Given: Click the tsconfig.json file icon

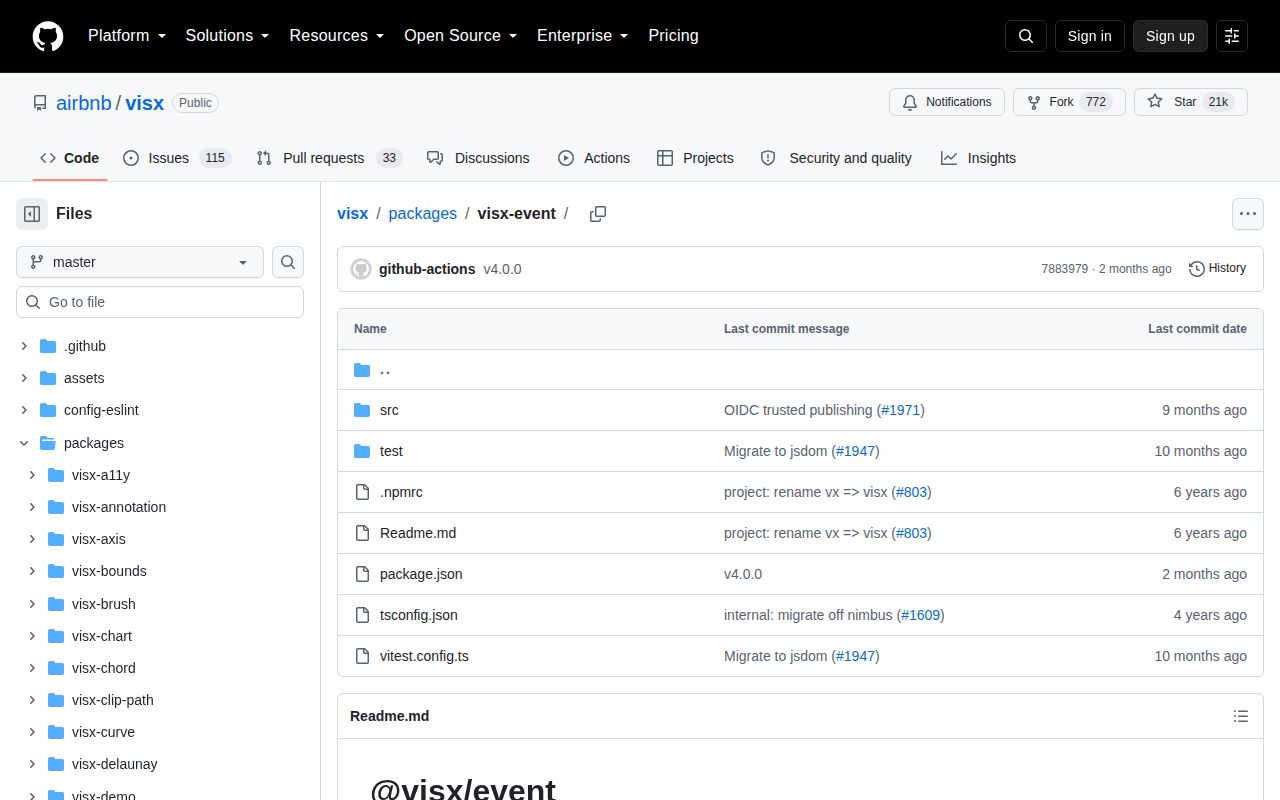Looking at the screenshot, I should [362, 615].
